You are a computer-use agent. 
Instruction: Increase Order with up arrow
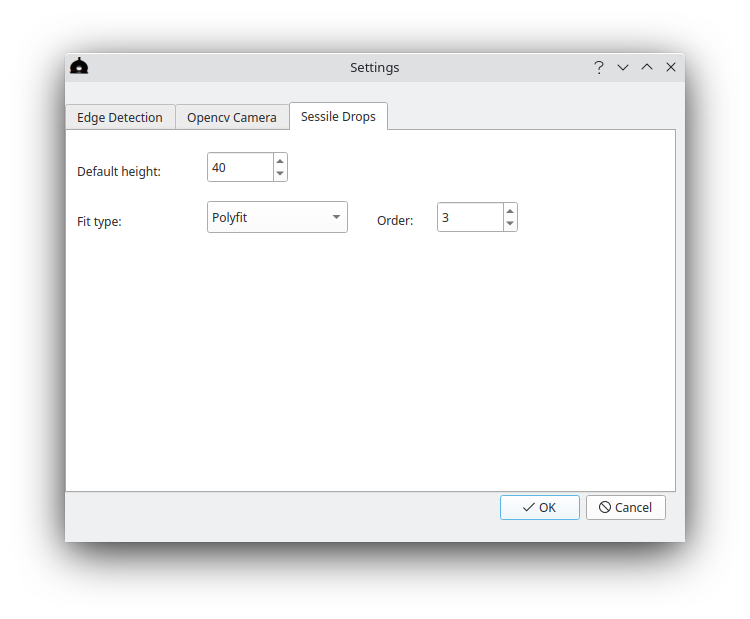[x=510, y=211]
